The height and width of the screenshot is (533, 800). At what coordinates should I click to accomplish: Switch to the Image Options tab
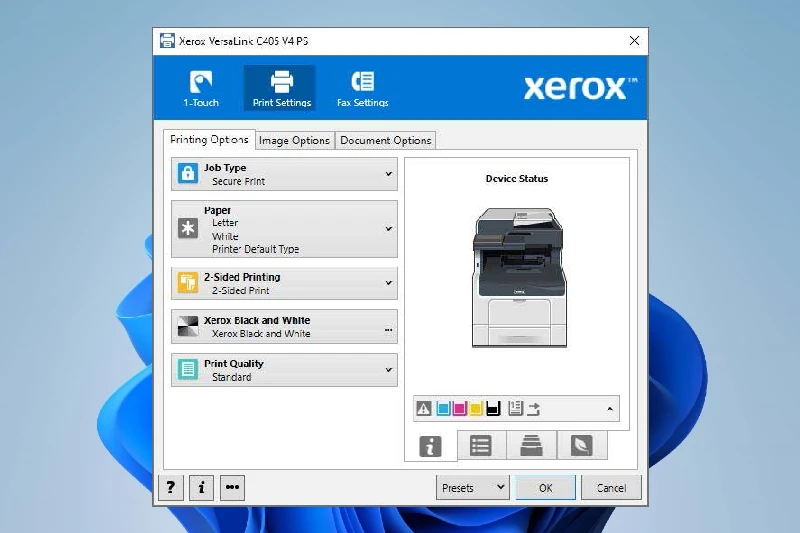click(294, 141)
